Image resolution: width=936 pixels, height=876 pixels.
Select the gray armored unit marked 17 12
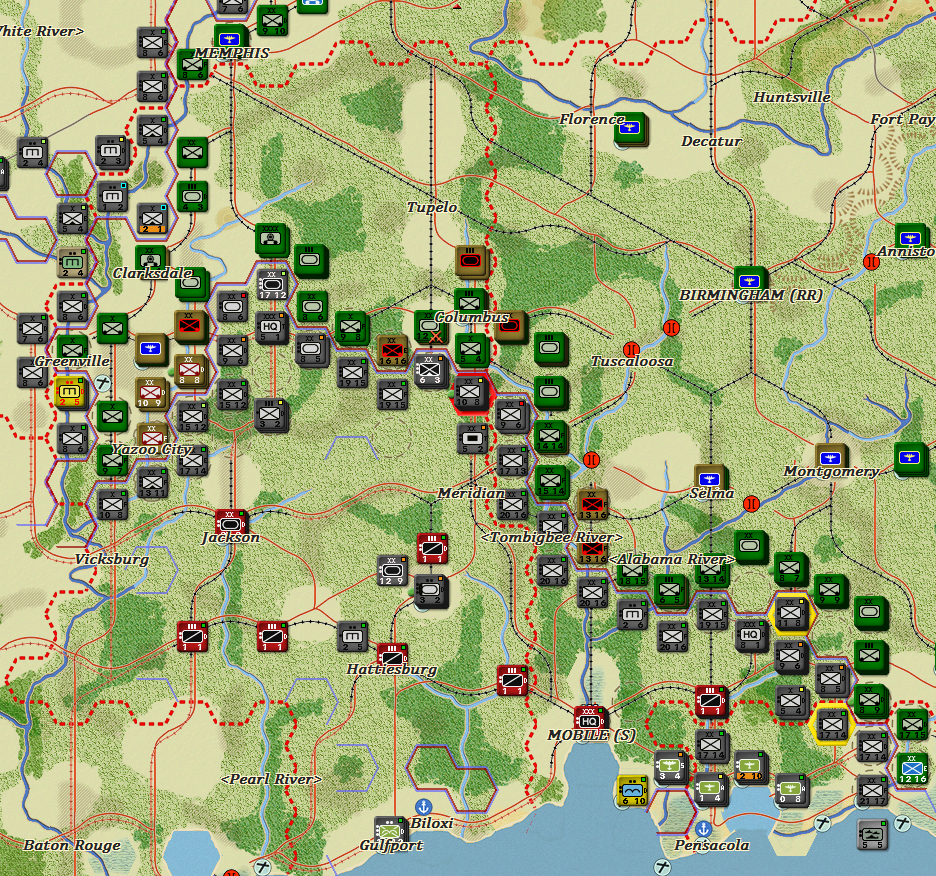tap(272, 284)
